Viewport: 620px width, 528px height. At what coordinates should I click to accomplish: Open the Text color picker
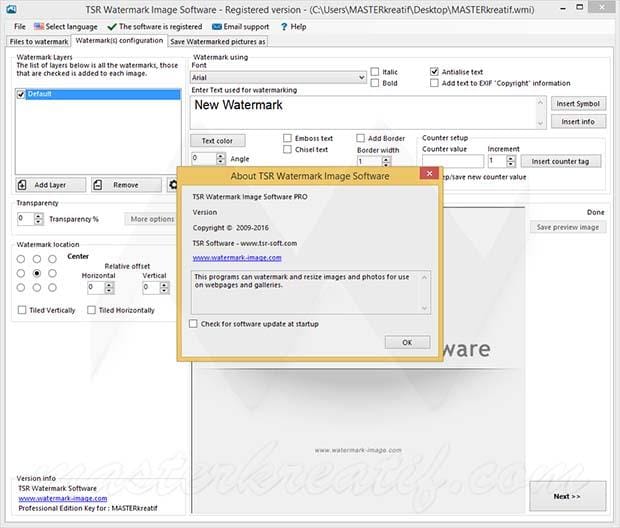coord(217,141)
